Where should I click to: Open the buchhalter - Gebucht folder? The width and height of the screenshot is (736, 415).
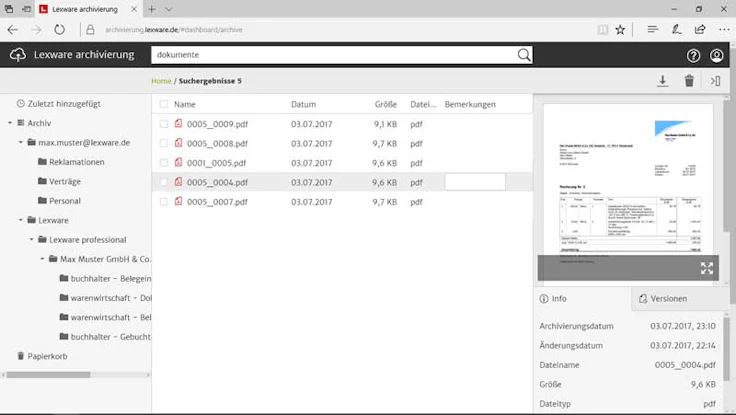[x=105, y=337]
